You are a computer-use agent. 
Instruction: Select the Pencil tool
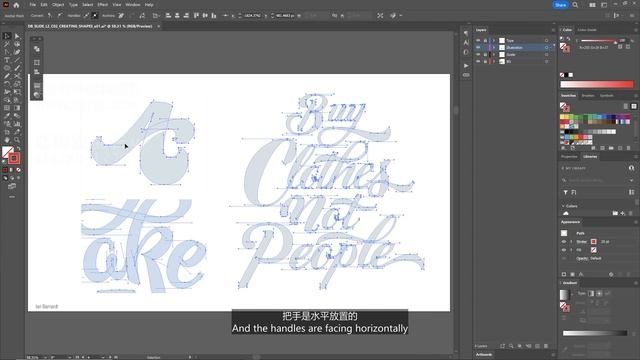(7, 76)
